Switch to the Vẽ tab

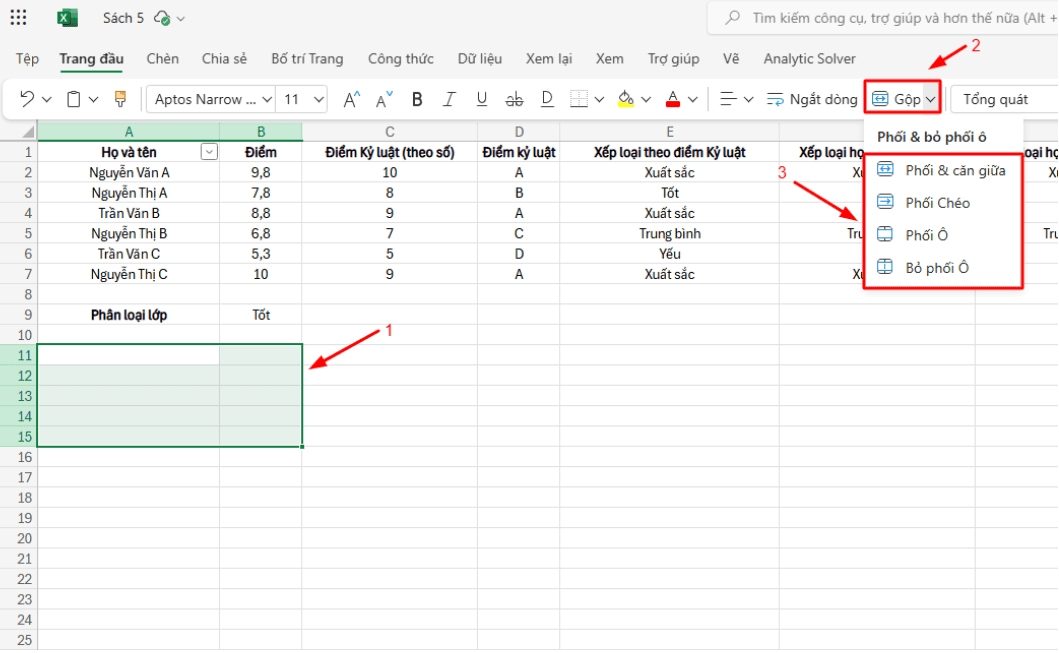pyautogui.click(x=731, y=59)
